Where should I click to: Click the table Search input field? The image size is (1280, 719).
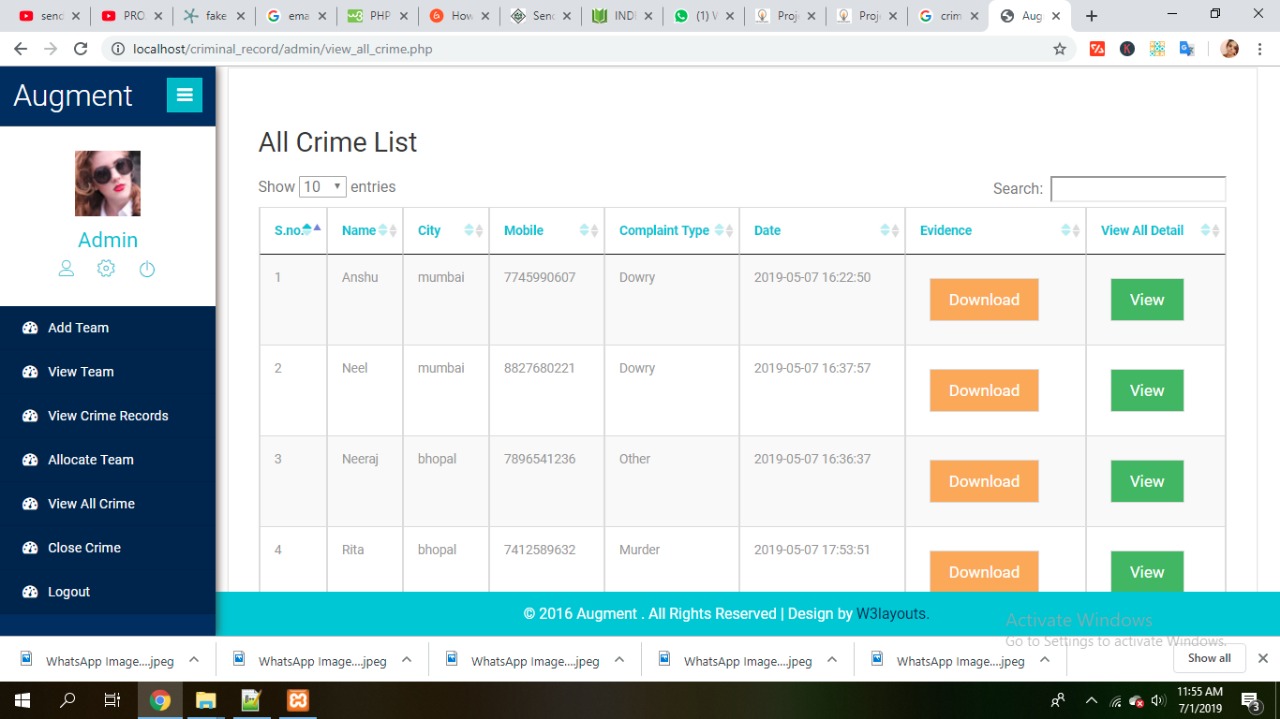coord(1137,189)
